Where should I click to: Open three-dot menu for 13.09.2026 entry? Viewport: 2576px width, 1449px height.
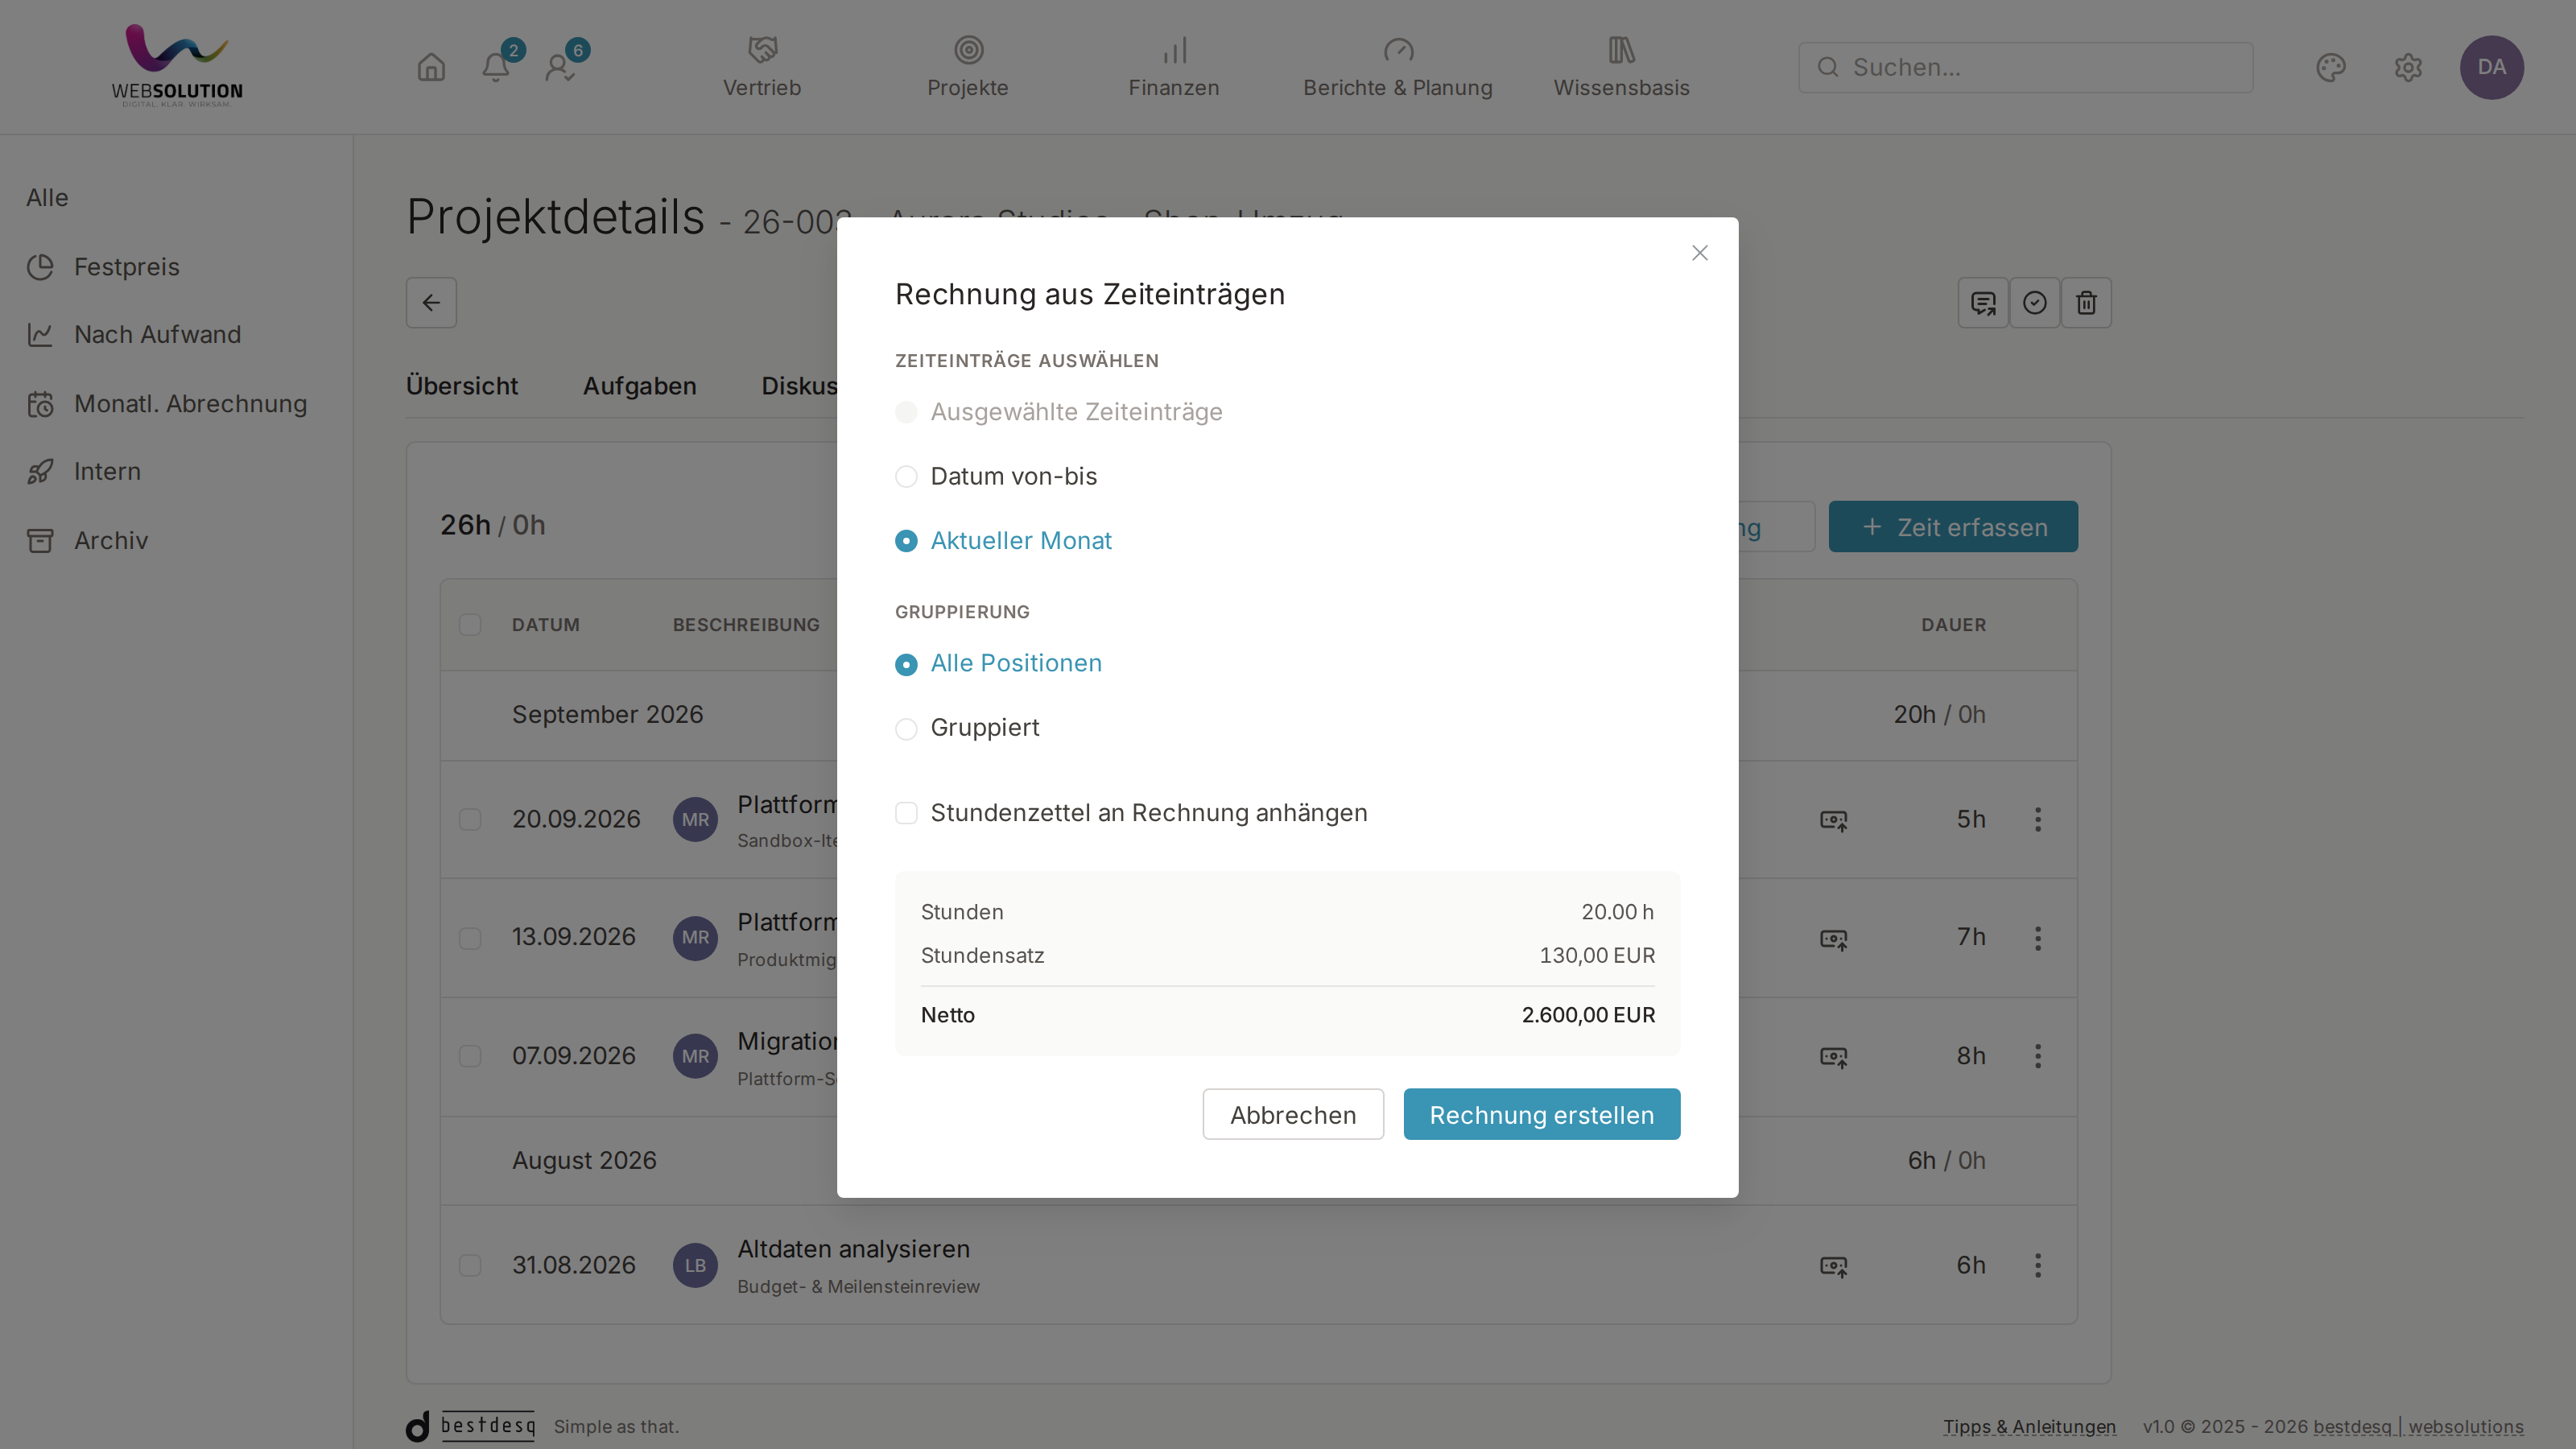pos(2037,937)
